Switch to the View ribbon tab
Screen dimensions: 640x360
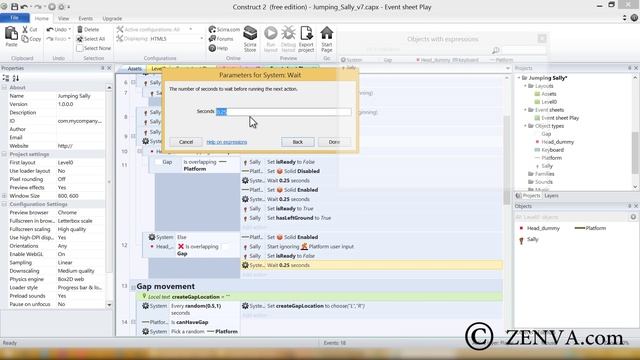point(63,18)
